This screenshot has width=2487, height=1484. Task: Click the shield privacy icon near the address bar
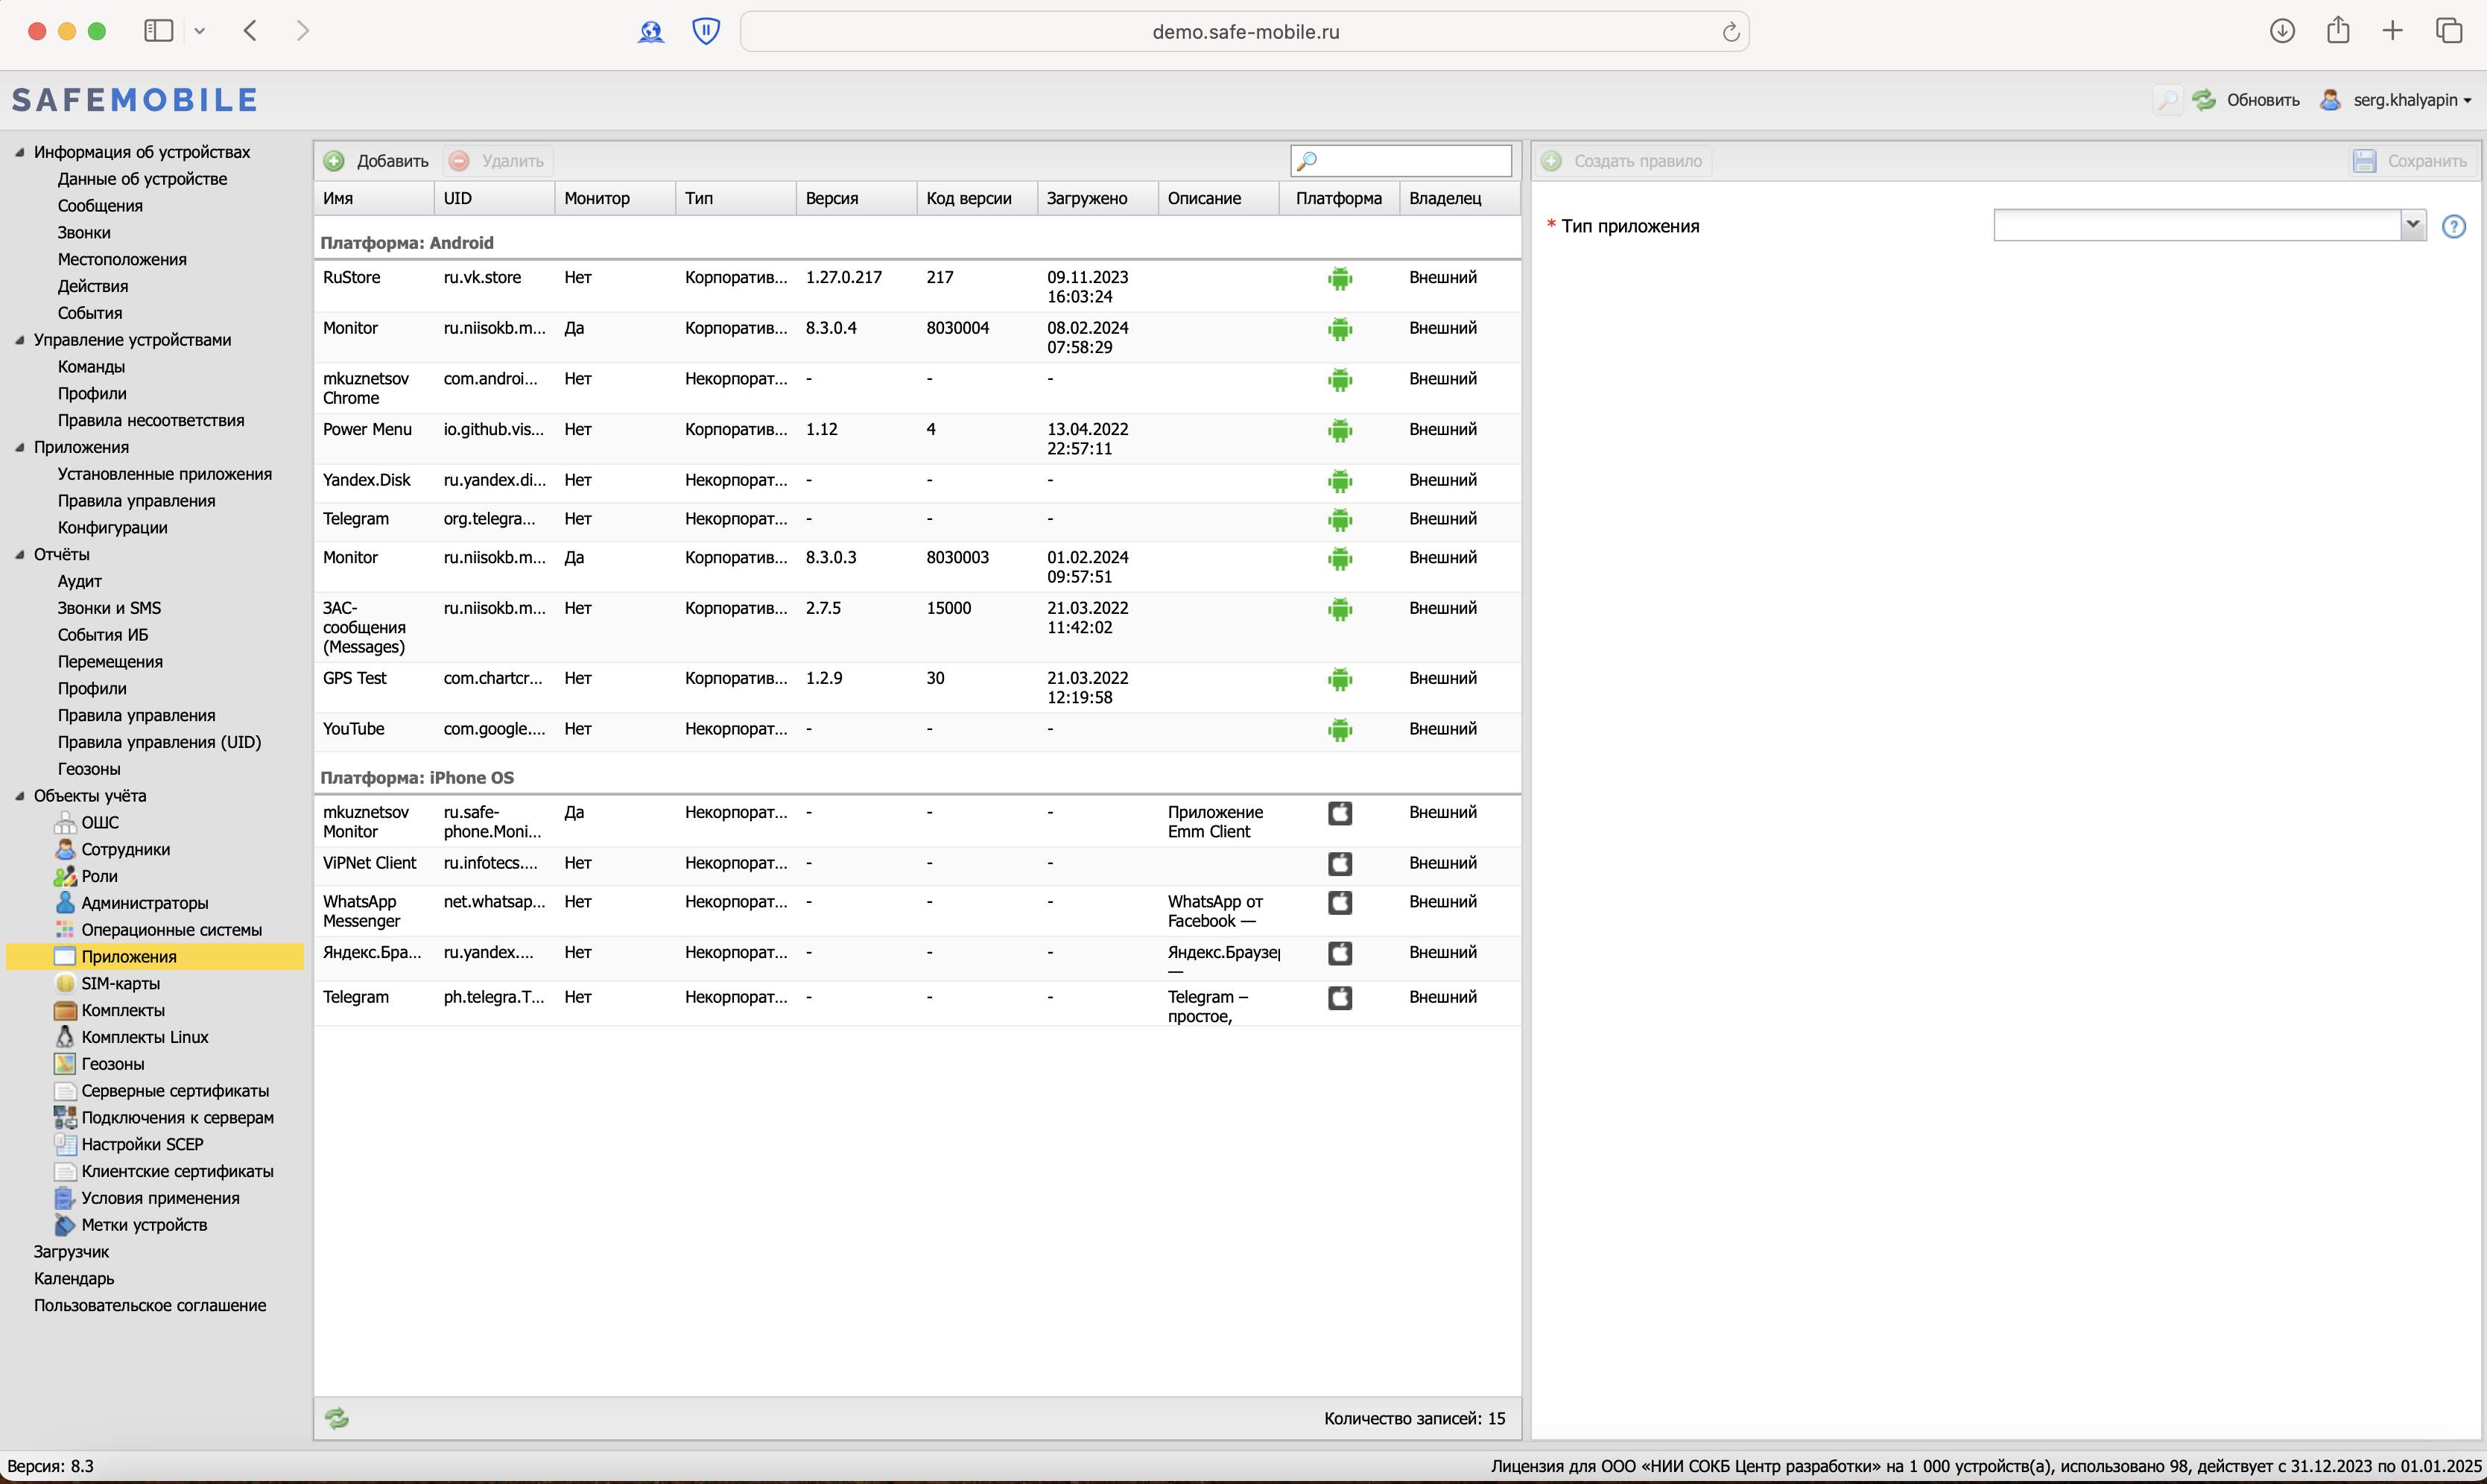(706, 31)
